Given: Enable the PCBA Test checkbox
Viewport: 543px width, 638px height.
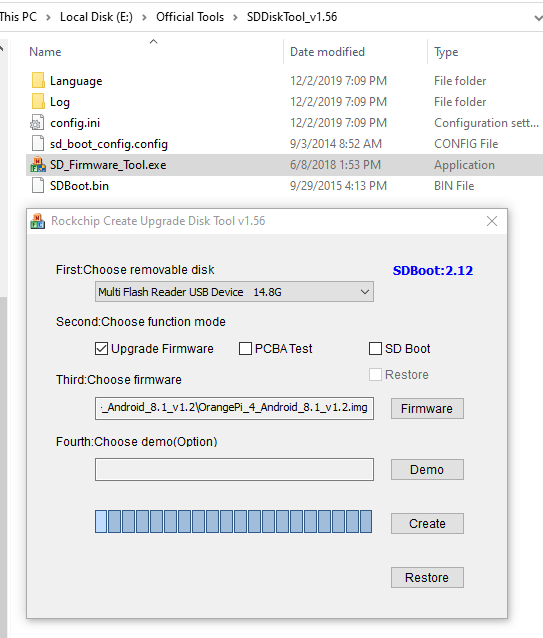Looking at the screenshot, I should 245,349.
